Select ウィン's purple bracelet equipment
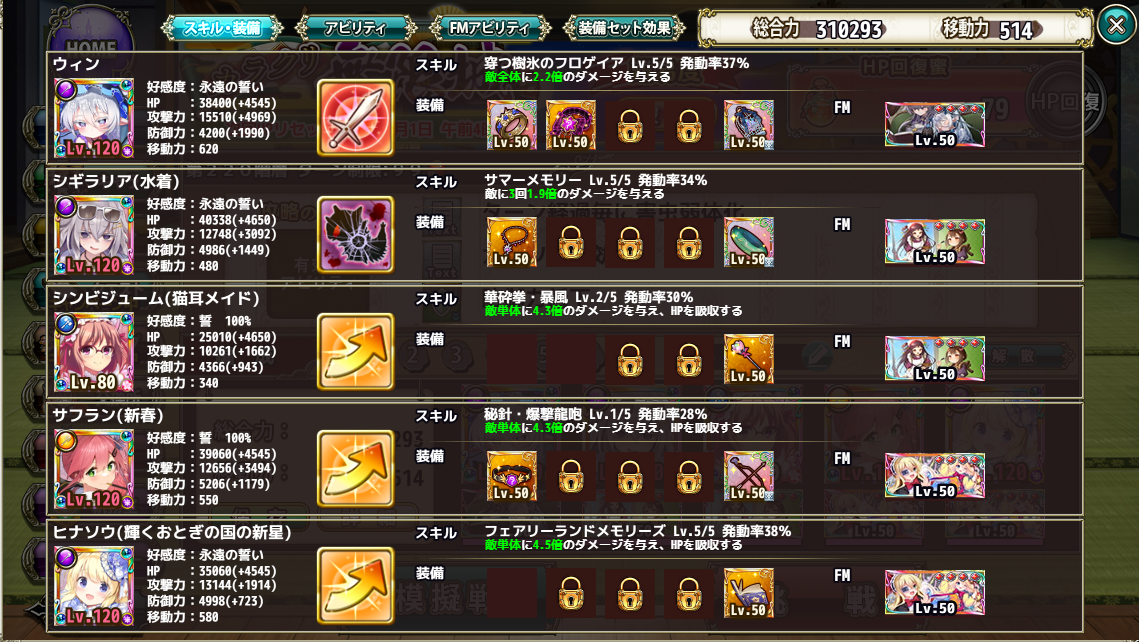The height and width of the screenshot is (642, 1139). pyautogui.click(x=571, y=125)
